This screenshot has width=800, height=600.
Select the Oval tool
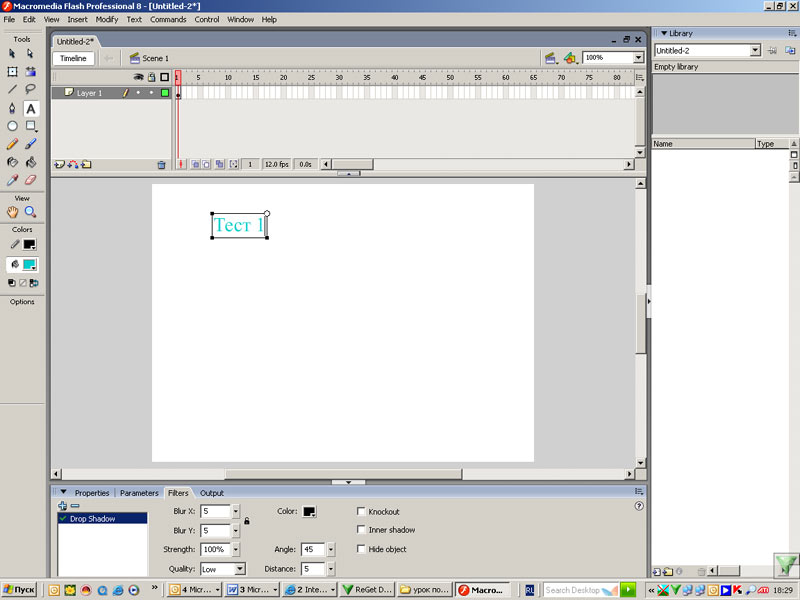(12, 126)
